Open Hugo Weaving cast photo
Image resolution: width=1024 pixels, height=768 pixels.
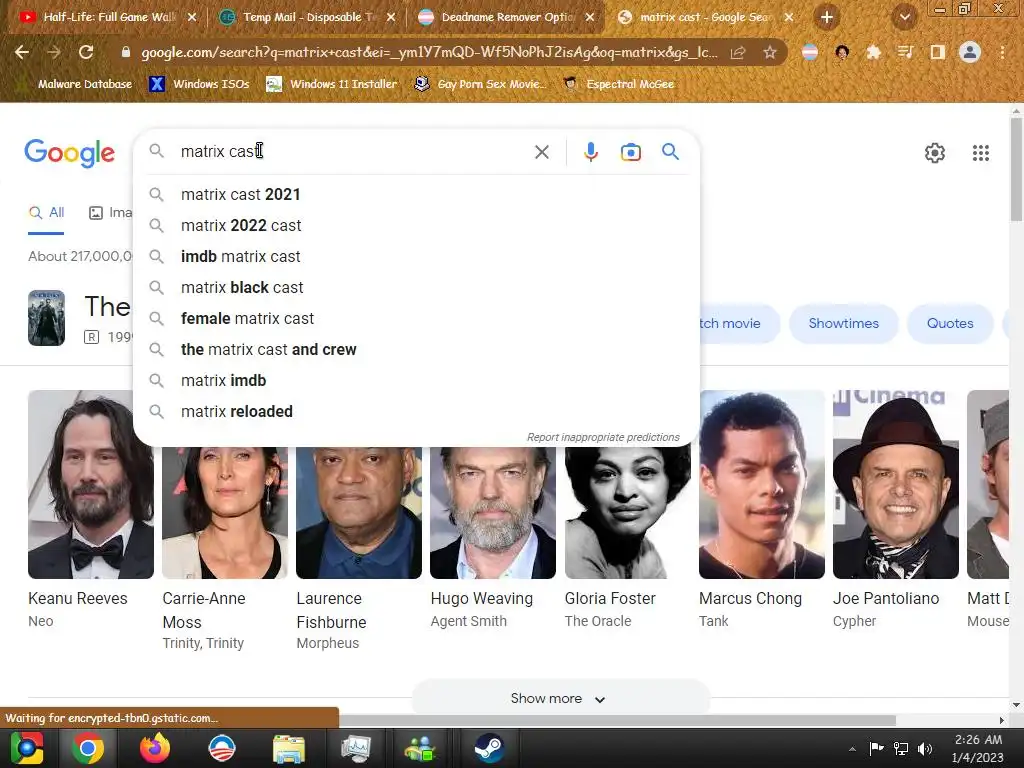493,513
